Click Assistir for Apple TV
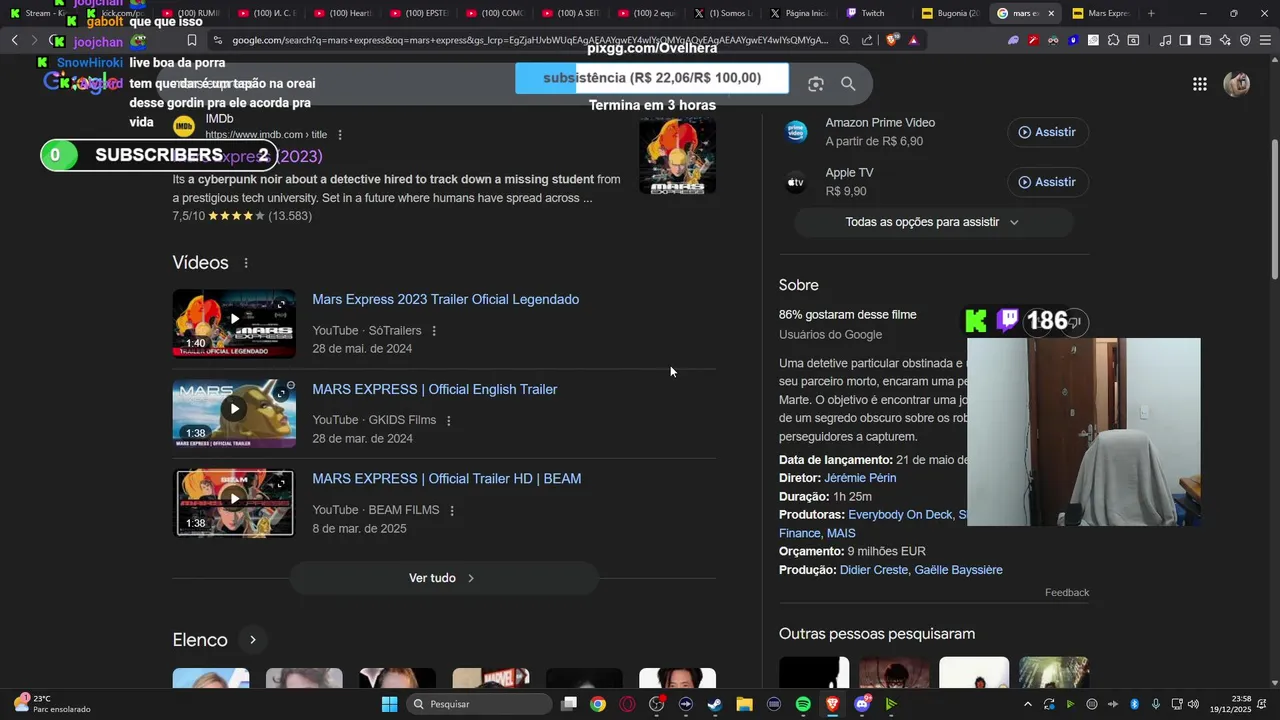The width and height of the screenshot is (1280, 720). pyautogui.click(x=1047, y=182)
